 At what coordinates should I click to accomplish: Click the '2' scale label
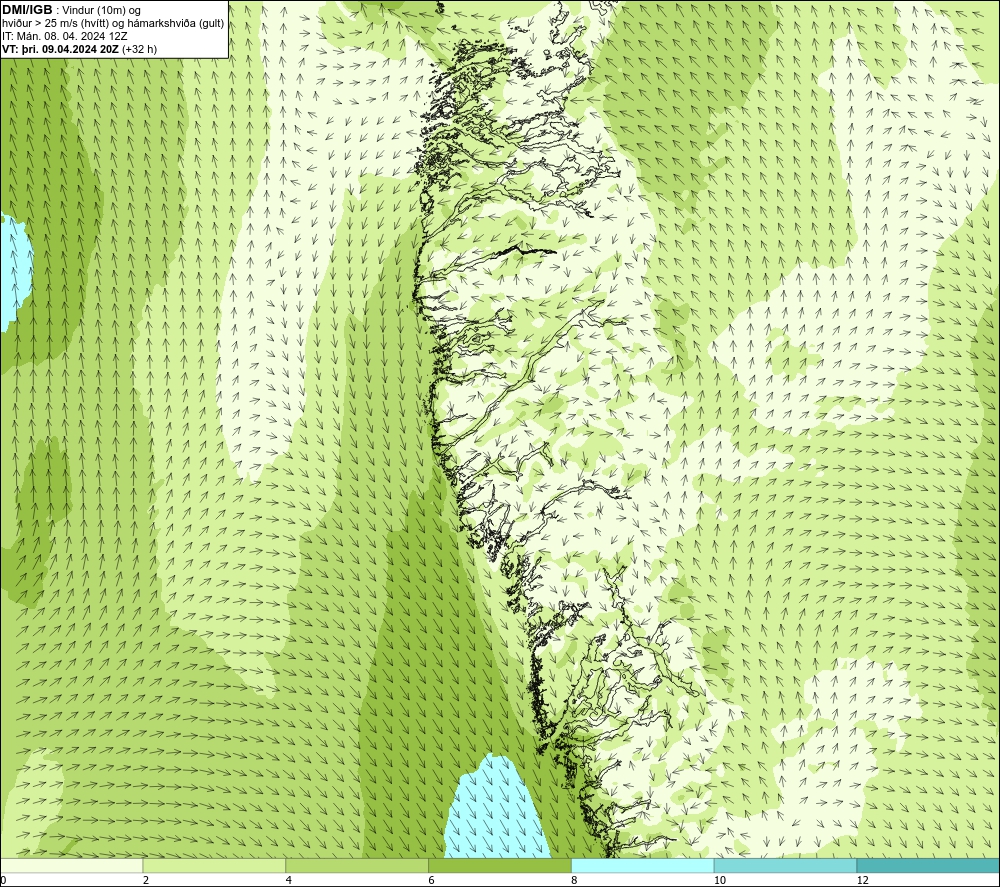pyautogui.click(x=145, y=880)
